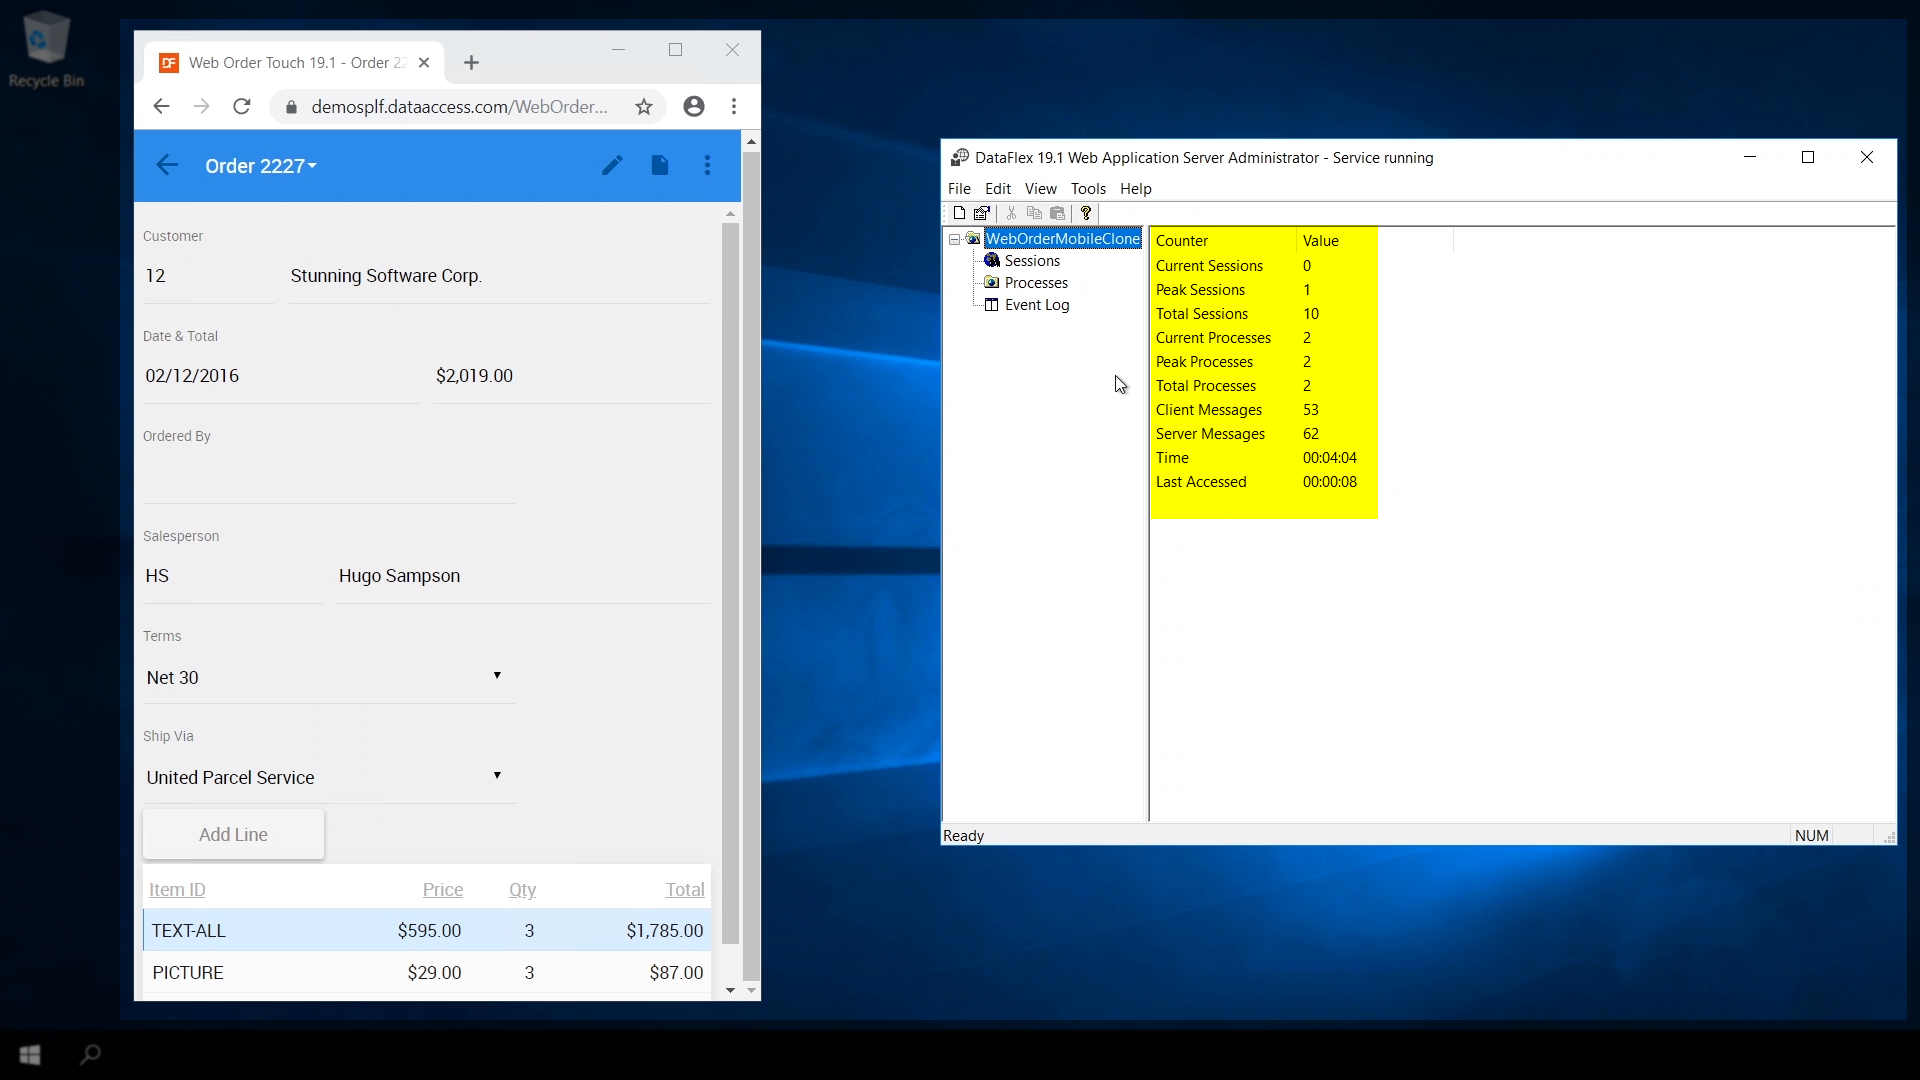
Task: Bookmark this page with the star icon
Action: point(644,107)
